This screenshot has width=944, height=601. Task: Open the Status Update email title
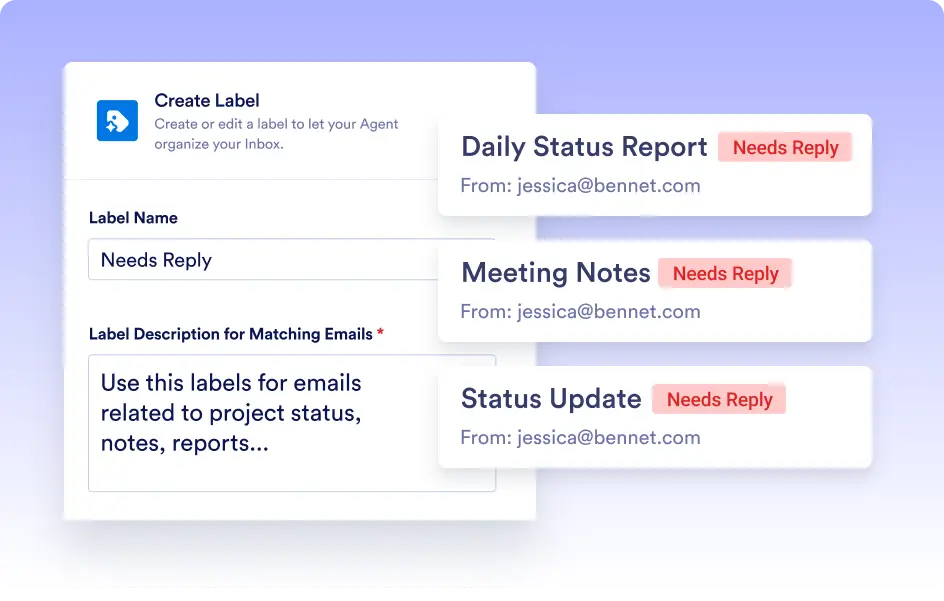pos(551,399)
